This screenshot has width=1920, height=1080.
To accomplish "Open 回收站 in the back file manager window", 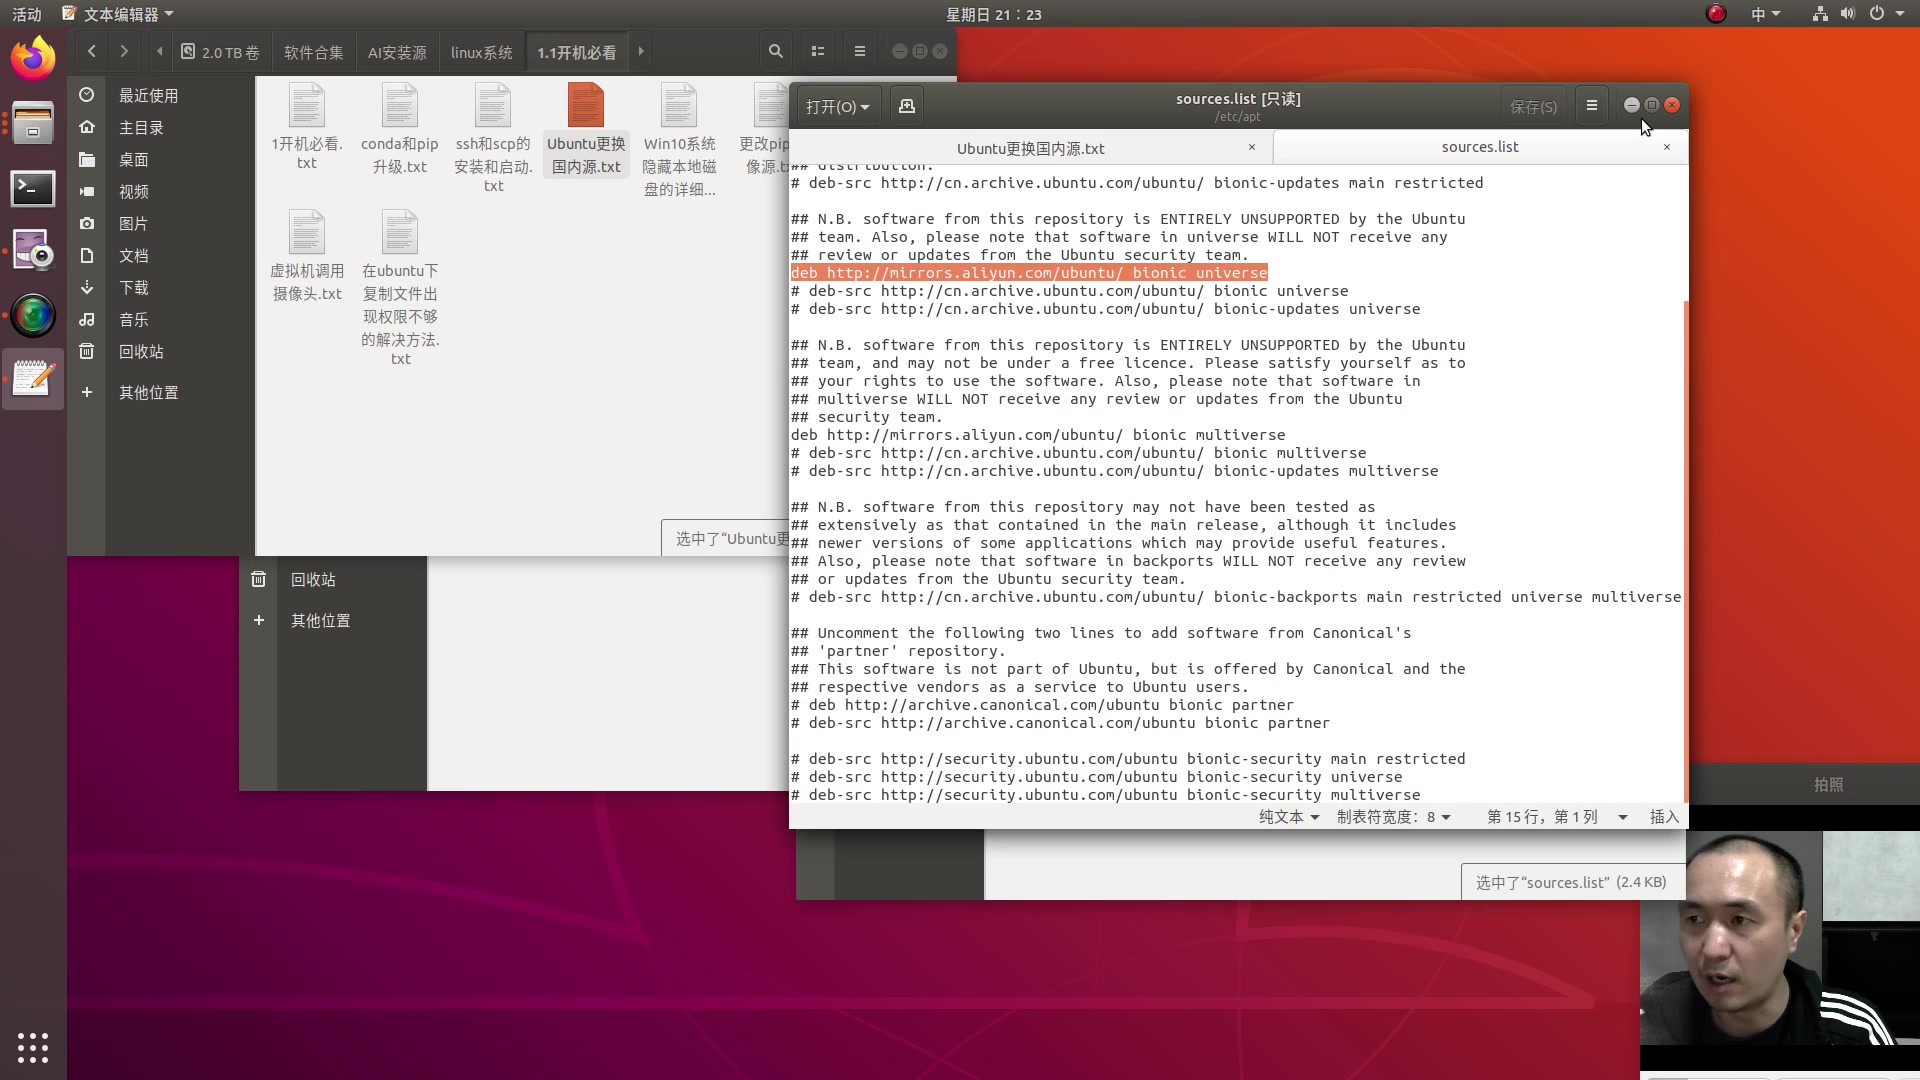I will point(313,579).
